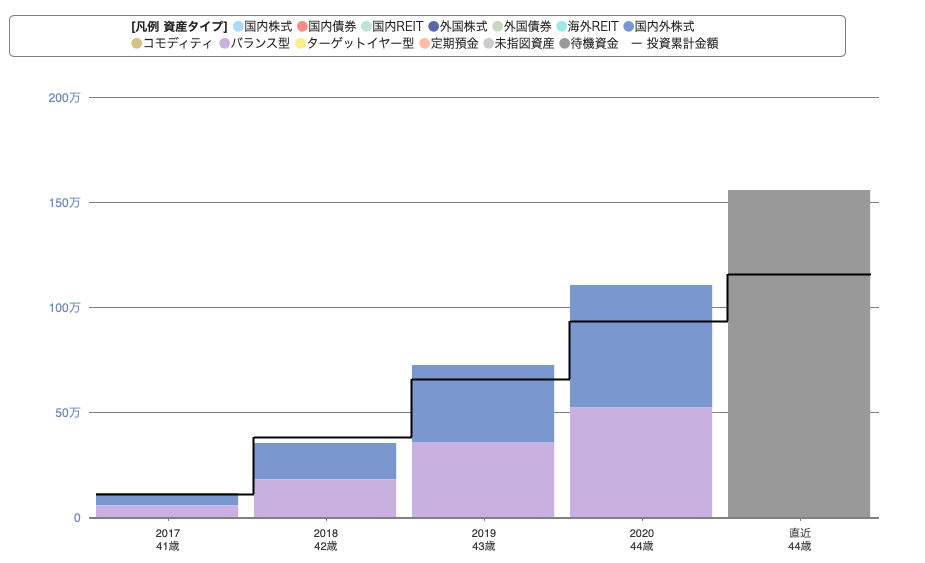Select the バランス型 legend label

260,44
